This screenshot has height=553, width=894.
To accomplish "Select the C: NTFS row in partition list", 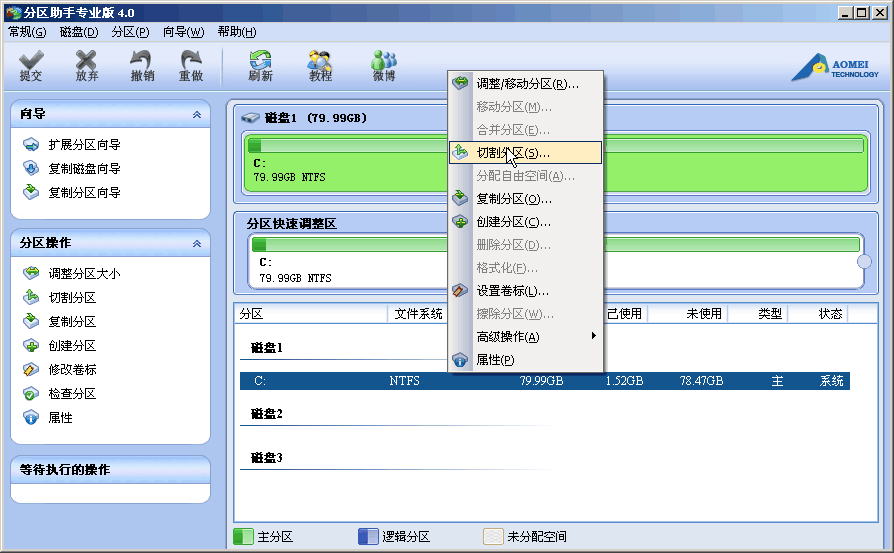I will (x=544, y=381).
